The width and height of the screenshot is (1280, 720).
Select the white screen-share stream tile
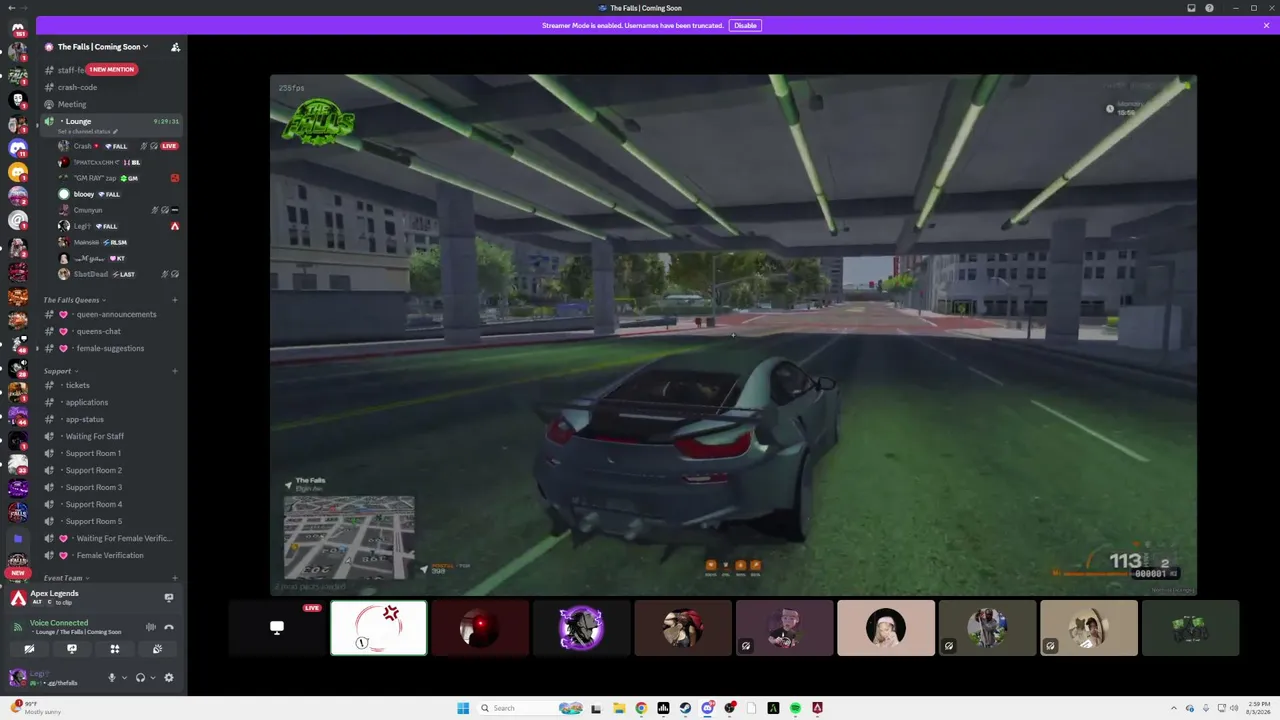click(x=277, y=628)
